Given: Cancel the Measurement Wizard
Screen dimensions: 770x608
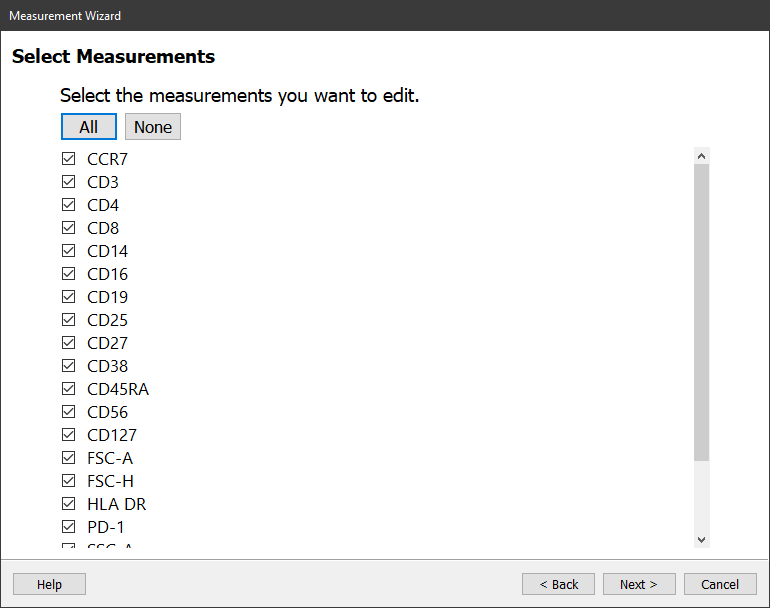Looking at the screenshot, I should coord(720,584).
